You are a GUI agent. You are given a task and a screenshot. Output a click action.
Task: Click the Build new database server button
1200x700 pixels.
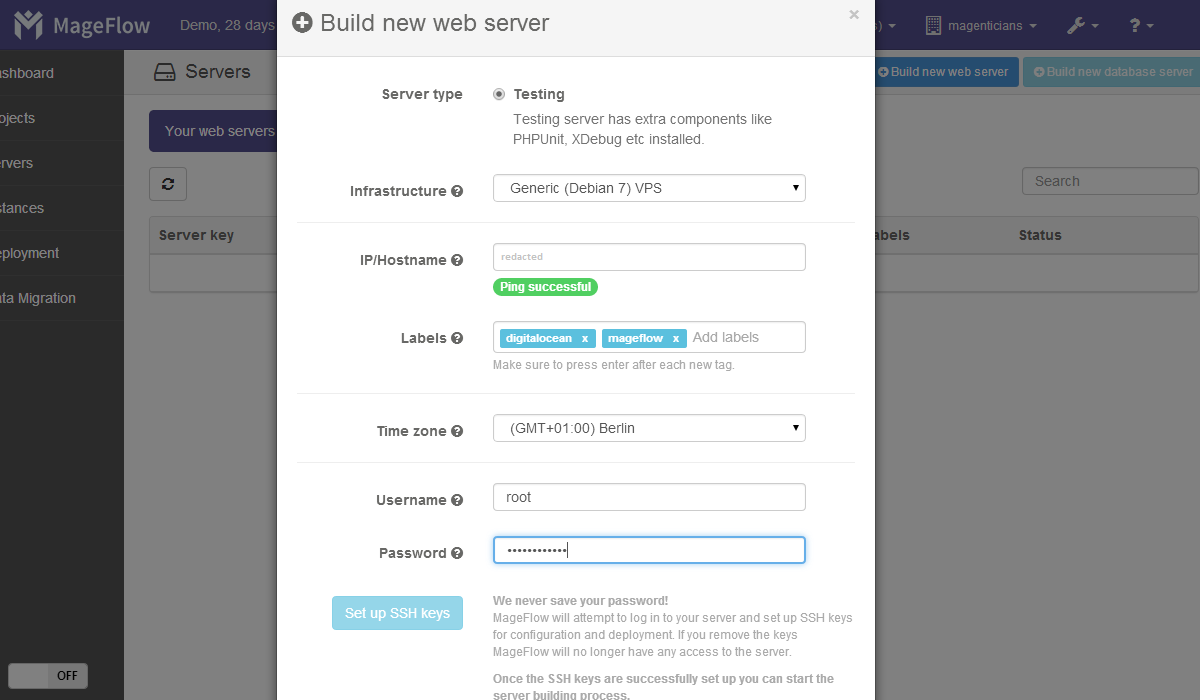pos(1112,72)
